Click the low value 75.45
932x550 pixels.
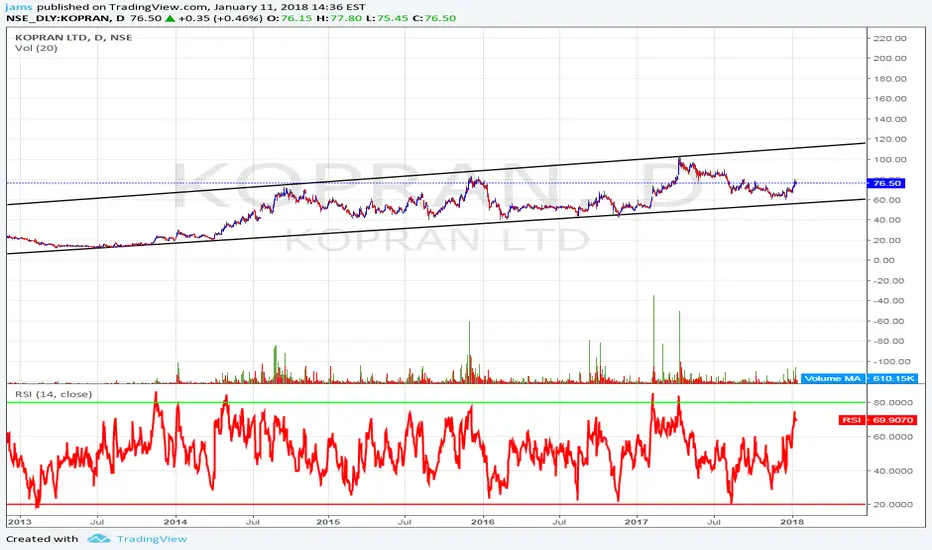point(393,18)
